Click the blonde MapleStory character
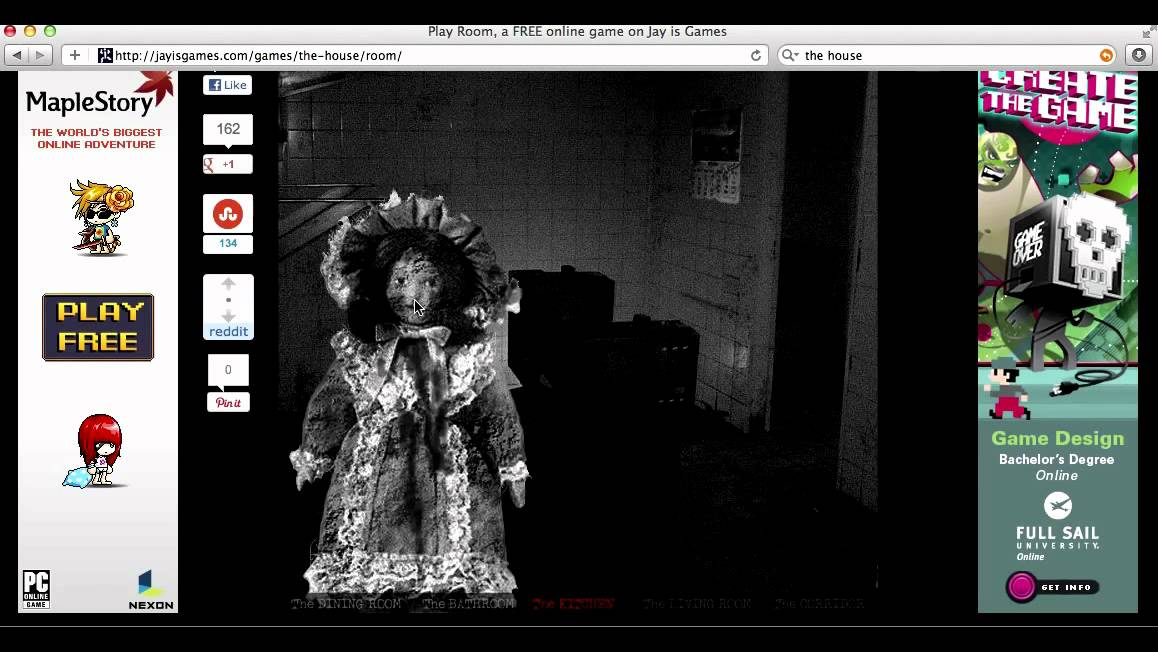Screen dimensions: 1158x652 pyautogui.click(x=102, y=218)
